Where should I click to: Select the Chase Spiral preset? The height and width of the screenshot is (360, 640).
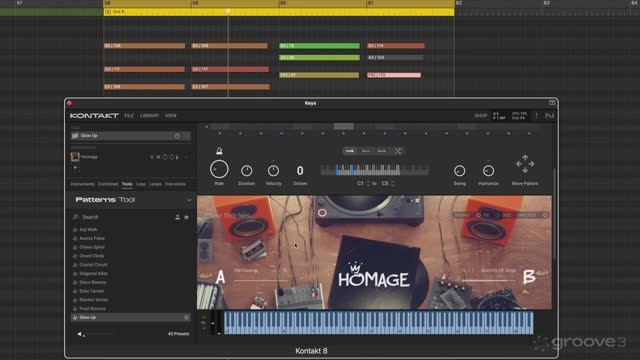point(92,247)
